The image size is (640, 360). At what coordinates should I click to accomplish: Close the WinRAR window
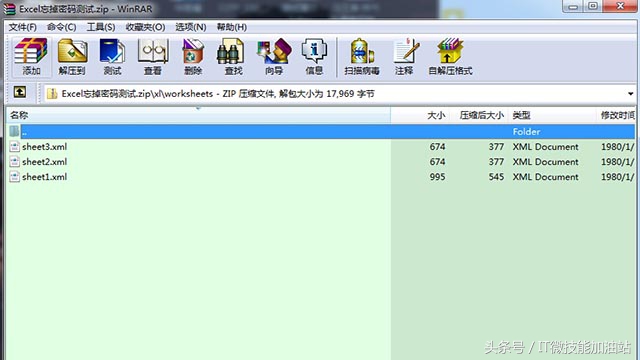(621, 6)
